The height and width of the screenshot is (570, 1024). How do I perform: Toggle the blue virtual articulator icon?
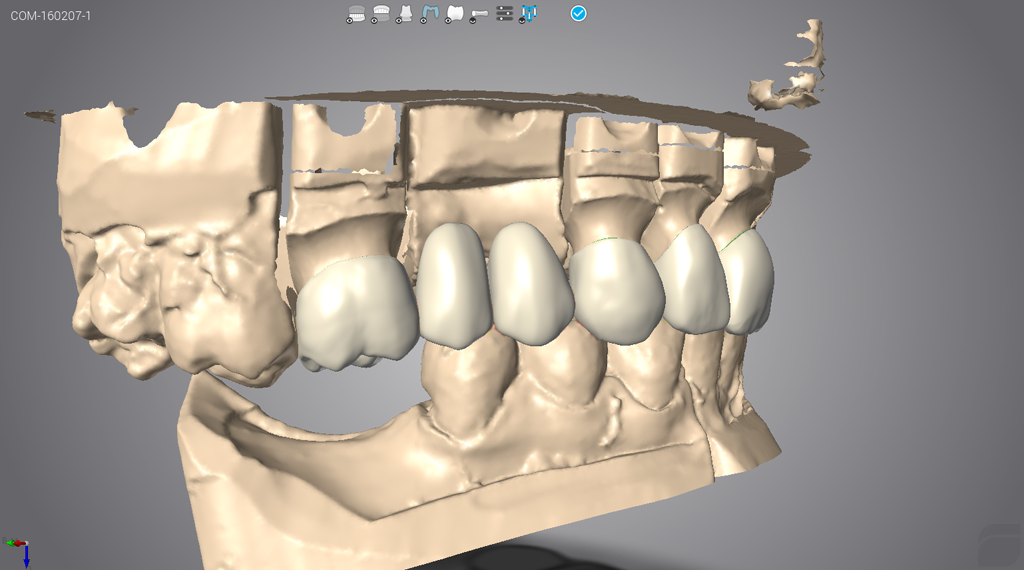pyautogui.click(x=528, y=14)
